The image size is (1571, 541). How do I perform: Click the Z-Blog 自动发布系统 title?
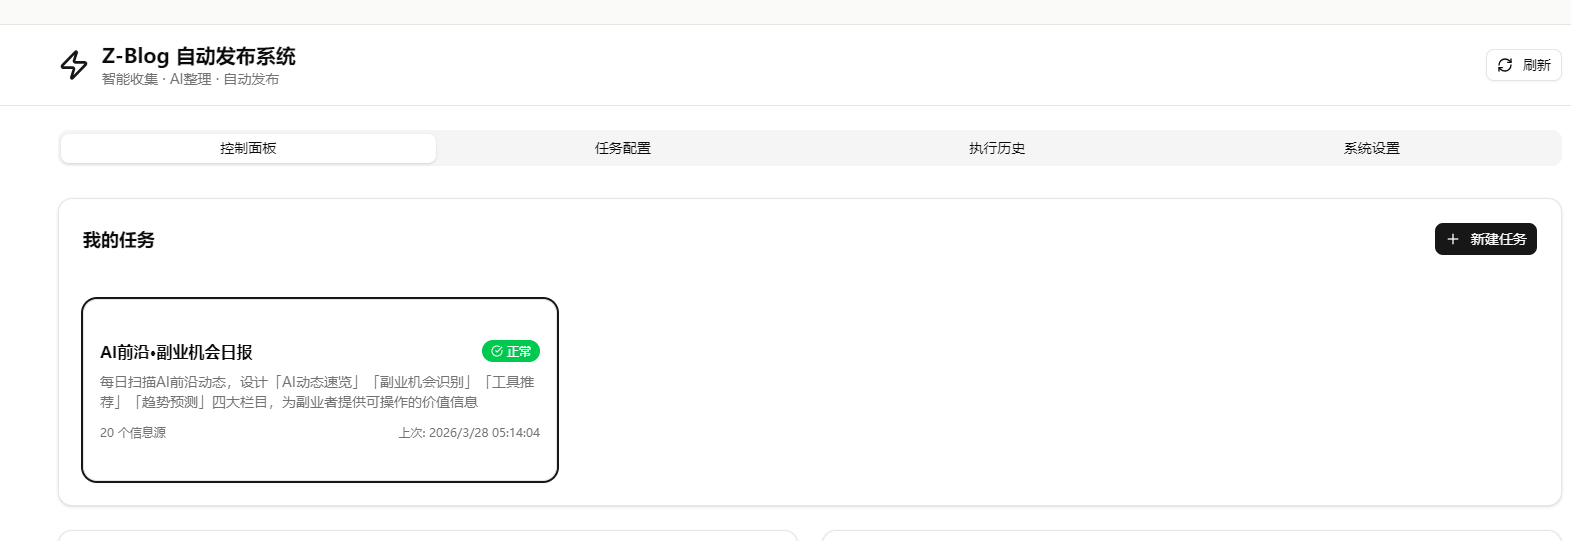pyautogui.click(x=198, y=56)
